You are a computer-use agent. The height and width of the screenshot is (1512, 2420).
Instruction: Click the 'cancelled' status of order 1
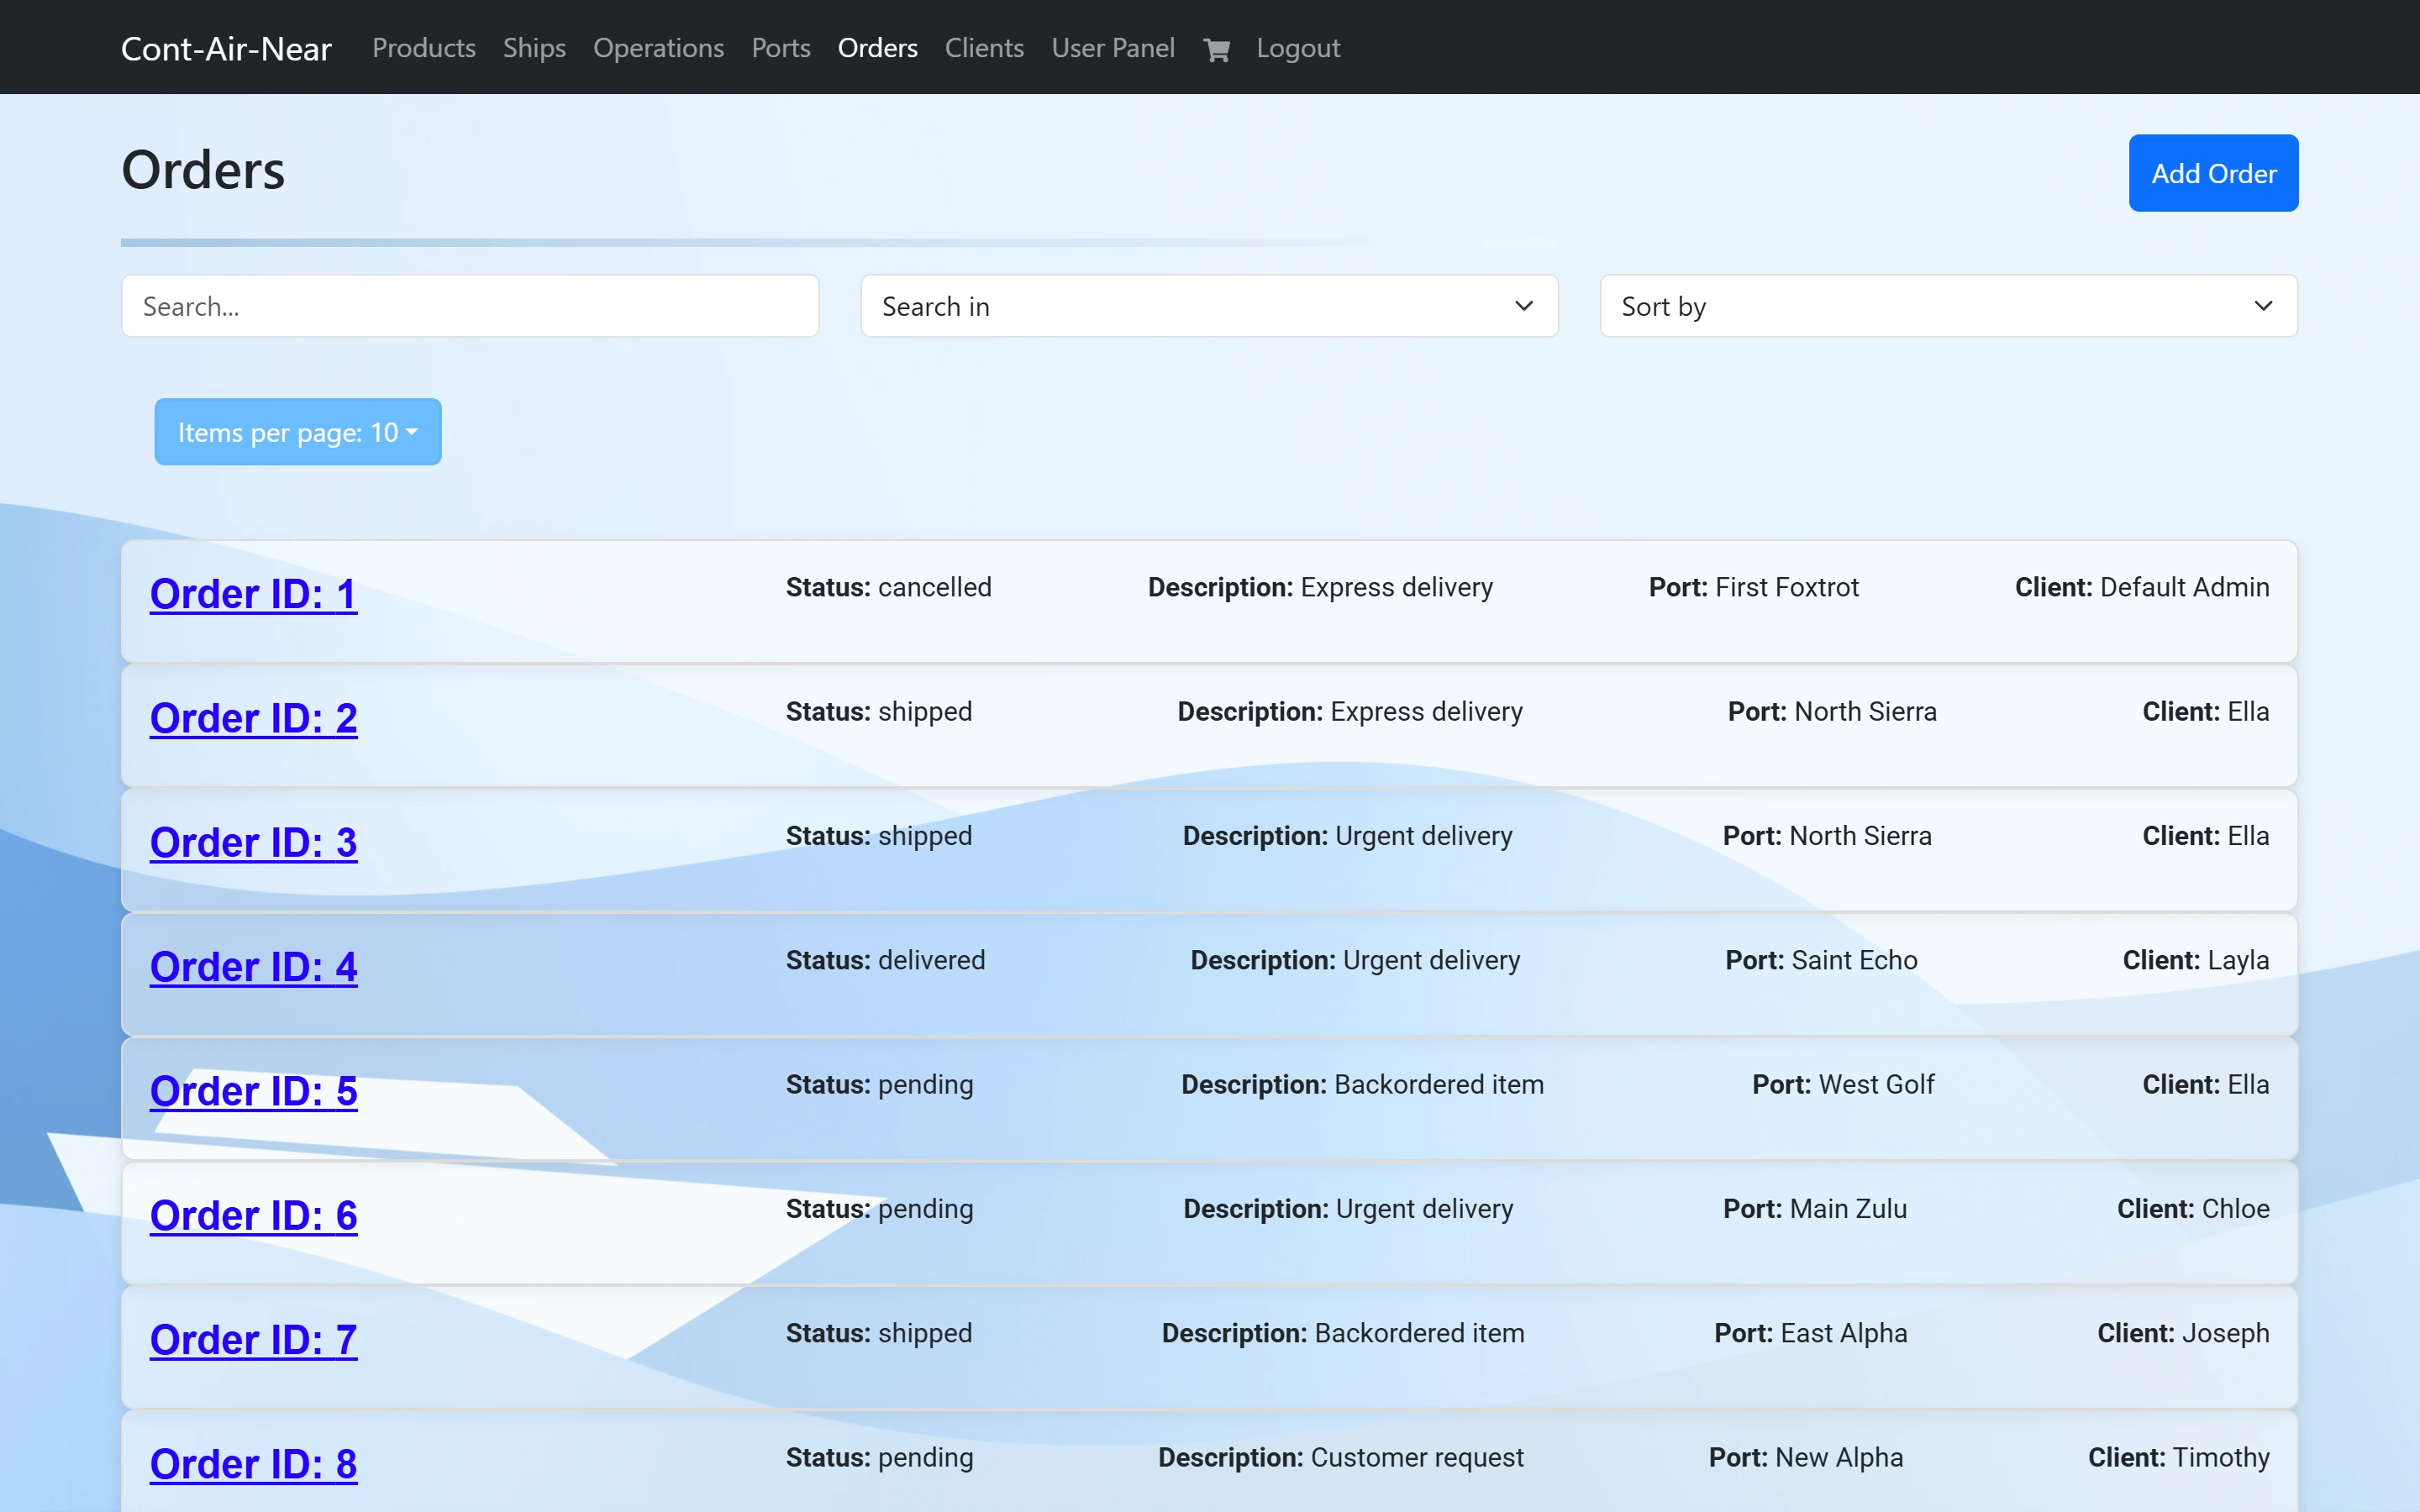[935, 587]
